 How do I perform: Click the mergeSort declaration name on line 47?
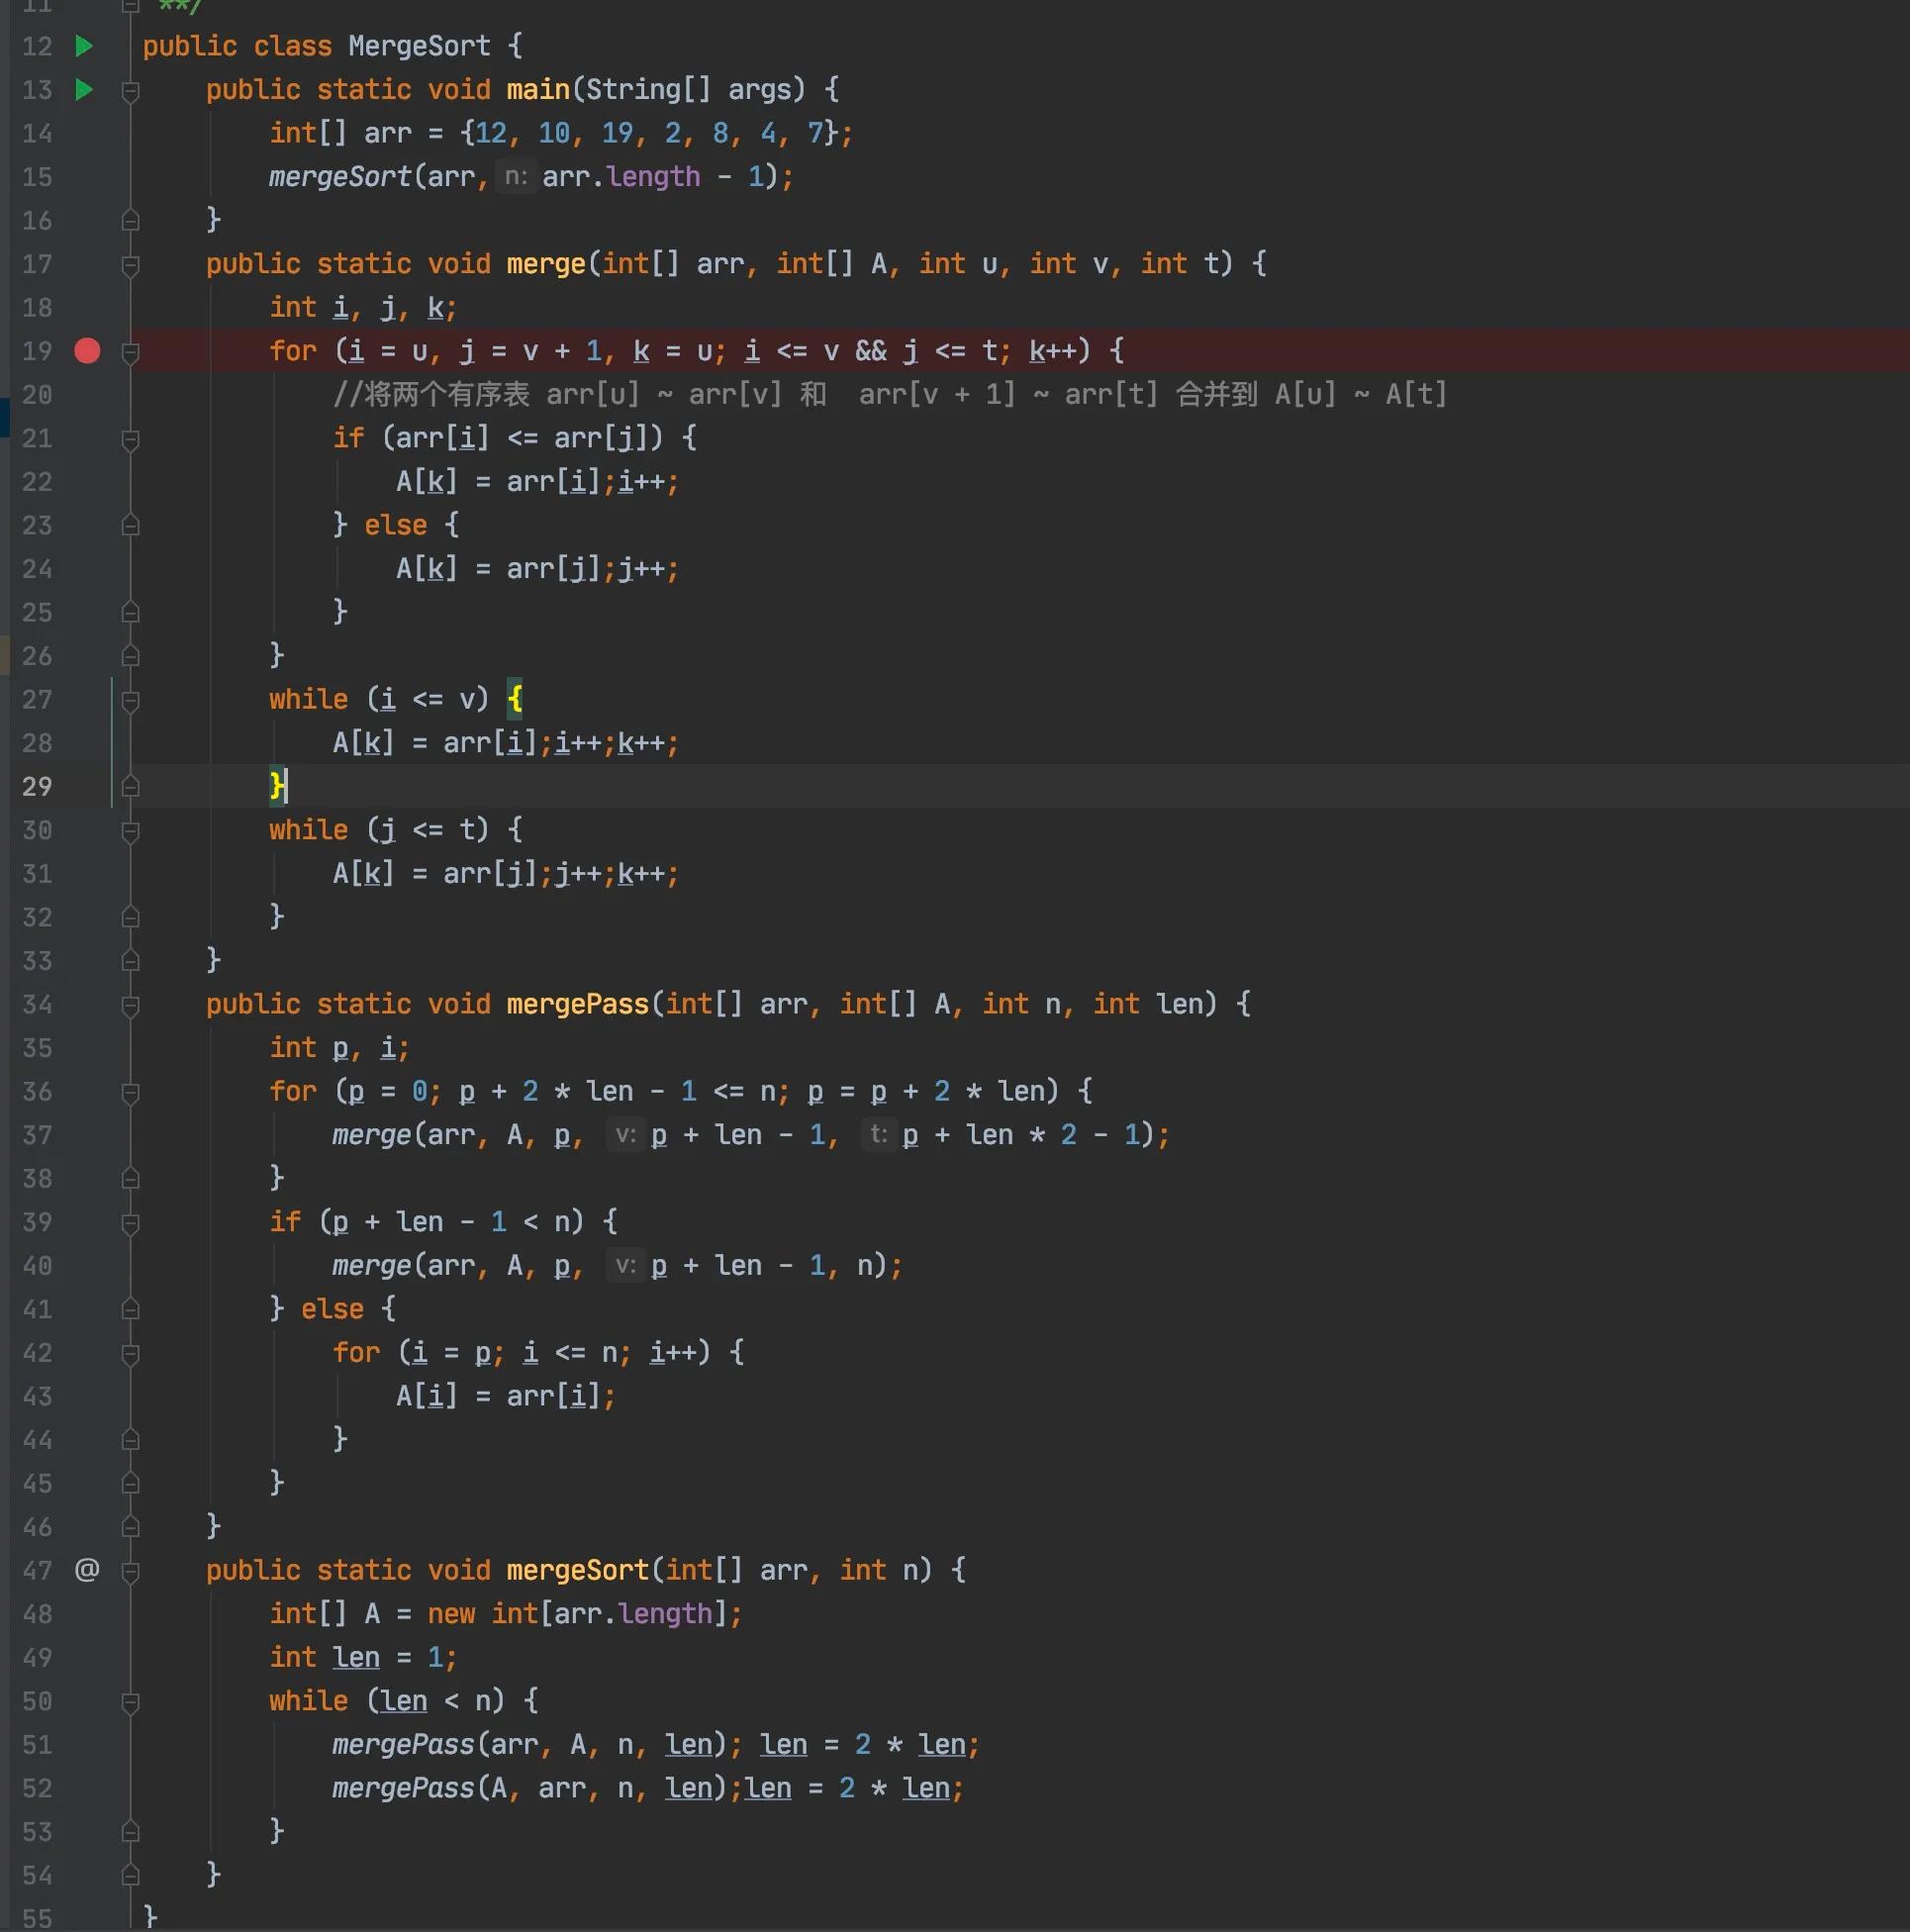pos(578,1570)
